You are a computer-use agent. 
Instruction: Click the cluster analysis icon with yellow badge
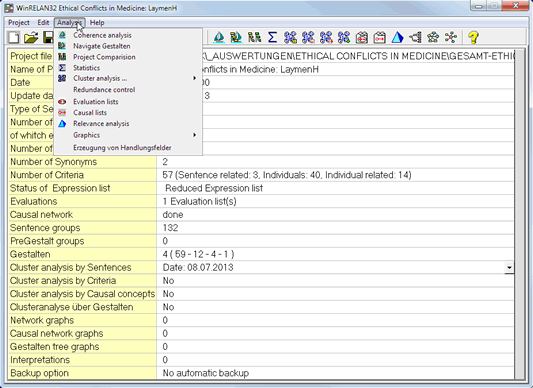point(290,37)
